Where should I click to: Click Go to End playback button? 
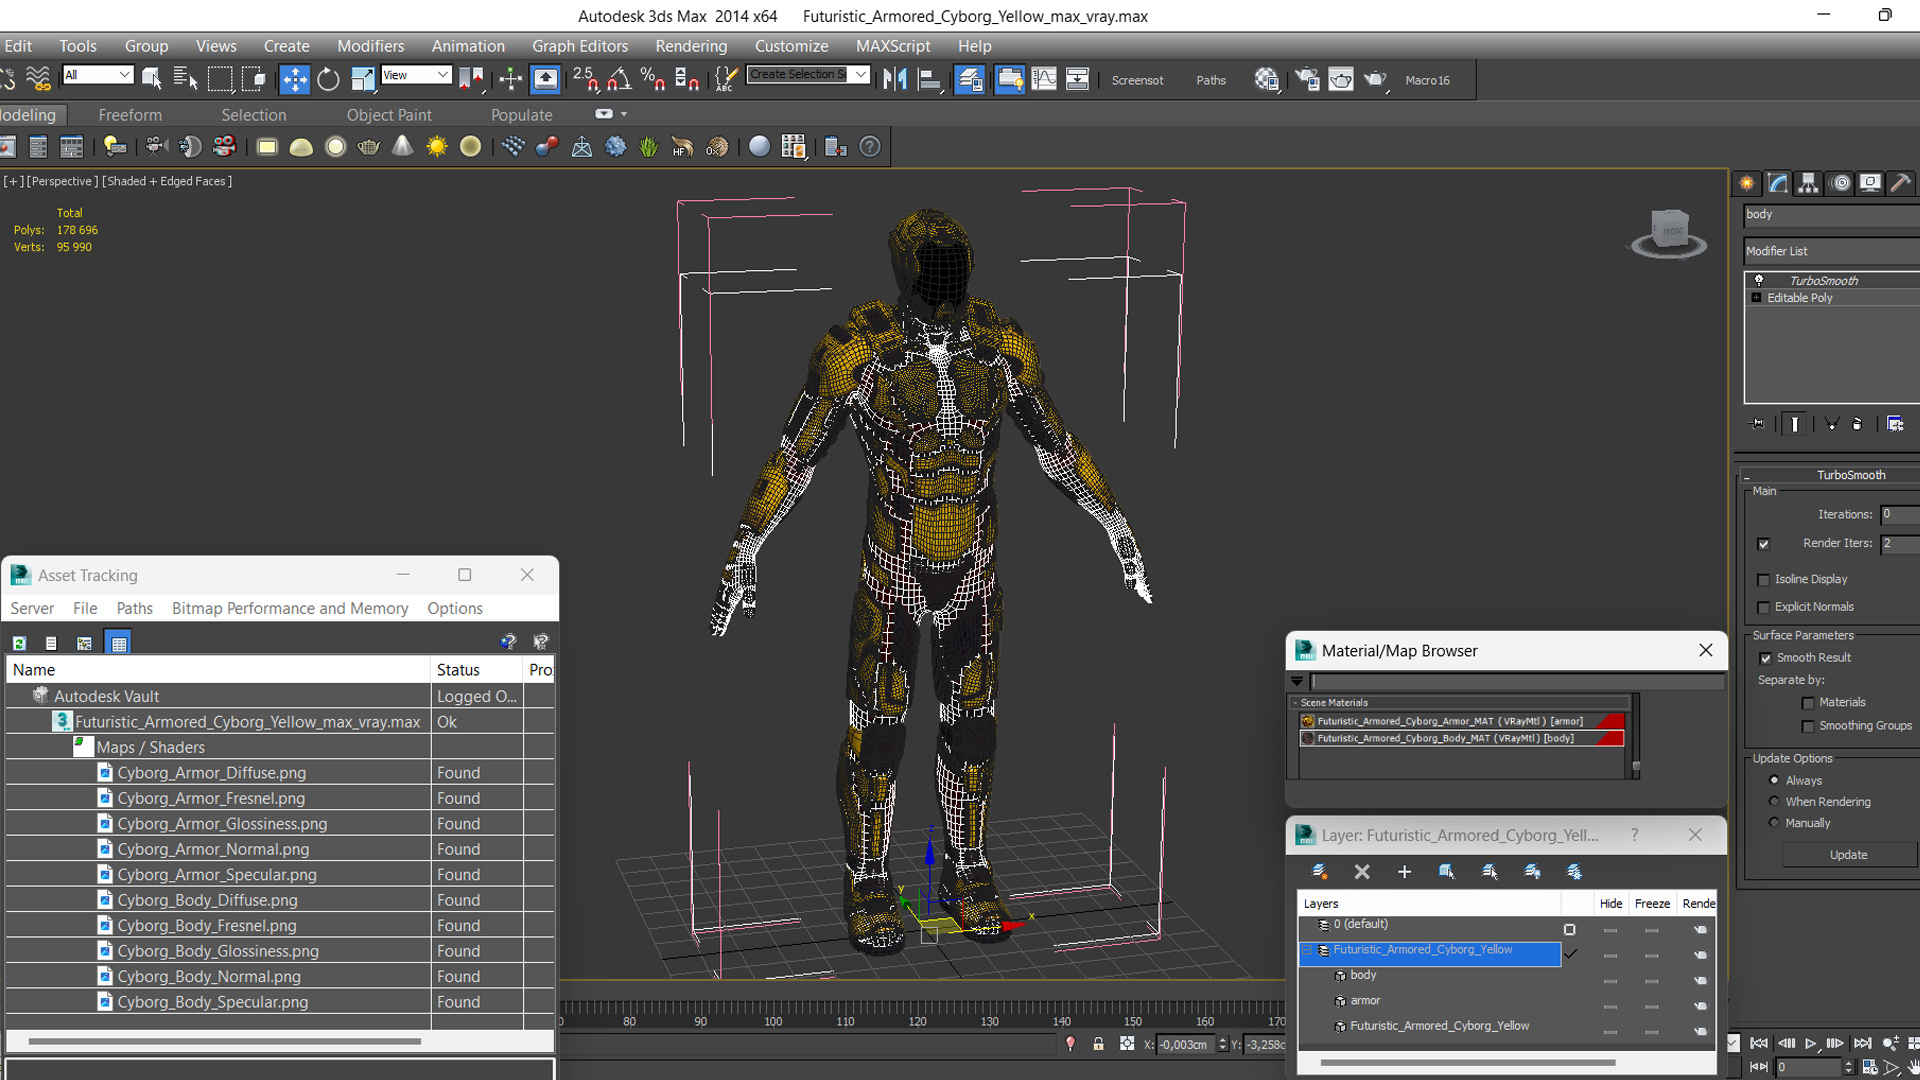[x=1862, y=1043]
